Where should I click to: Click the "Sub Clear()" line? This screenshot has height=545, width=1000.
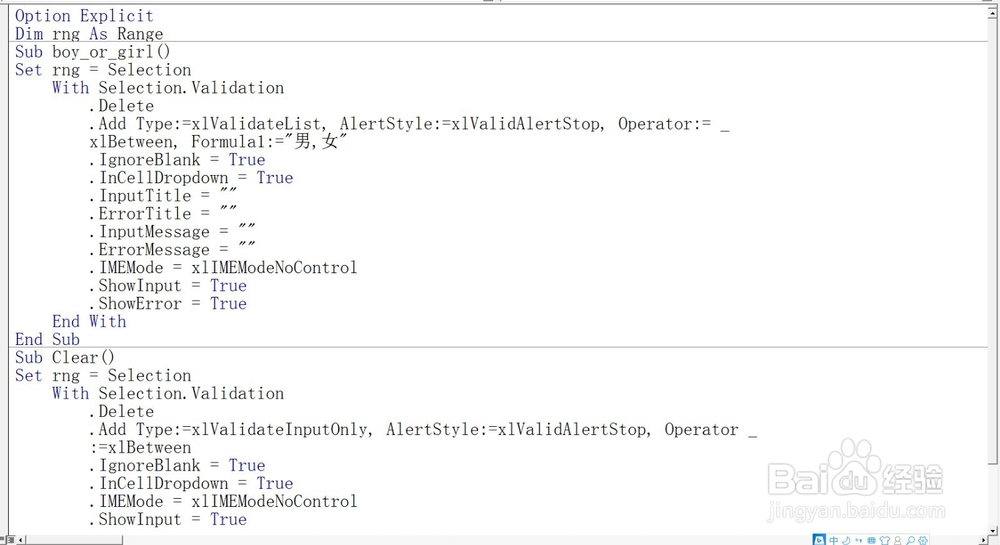[65, 358]
